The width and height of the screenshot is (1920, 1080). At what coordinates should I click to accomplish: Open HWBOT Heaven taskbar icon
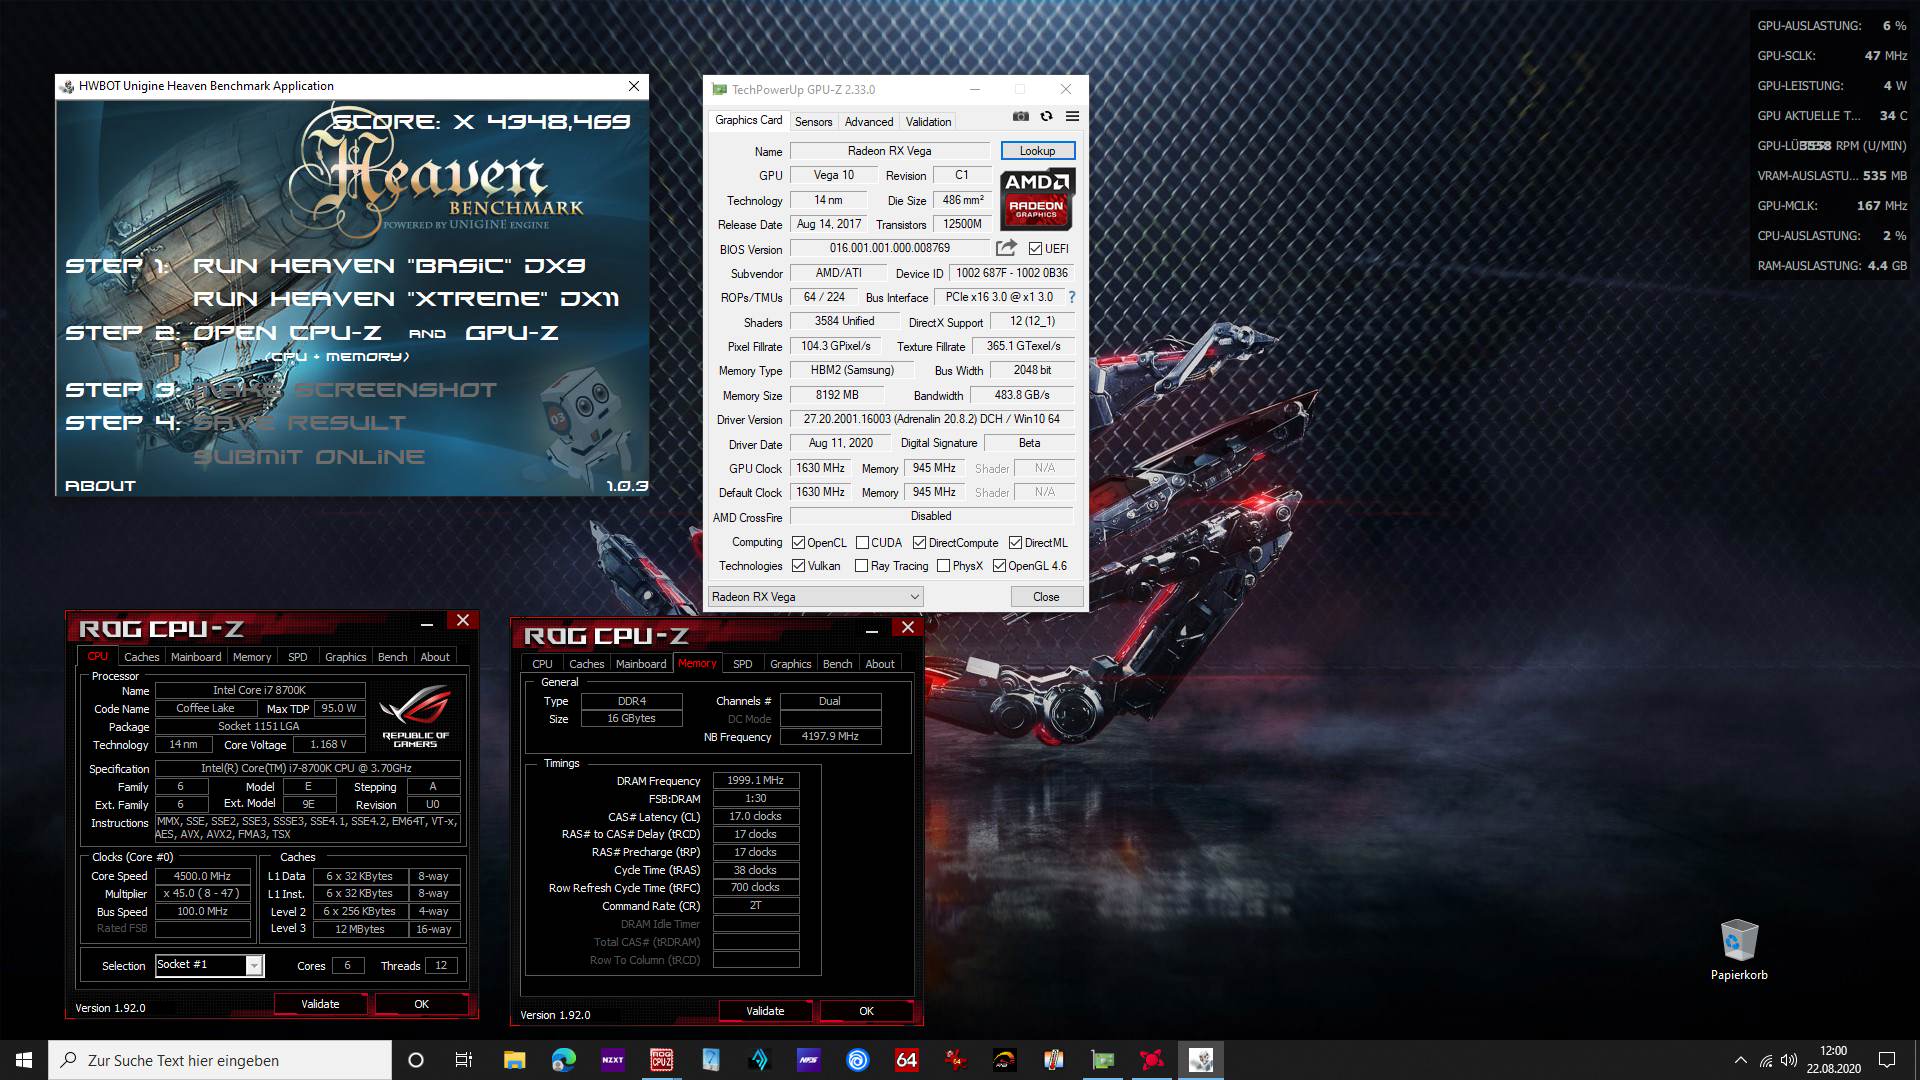point(1200,1060)
